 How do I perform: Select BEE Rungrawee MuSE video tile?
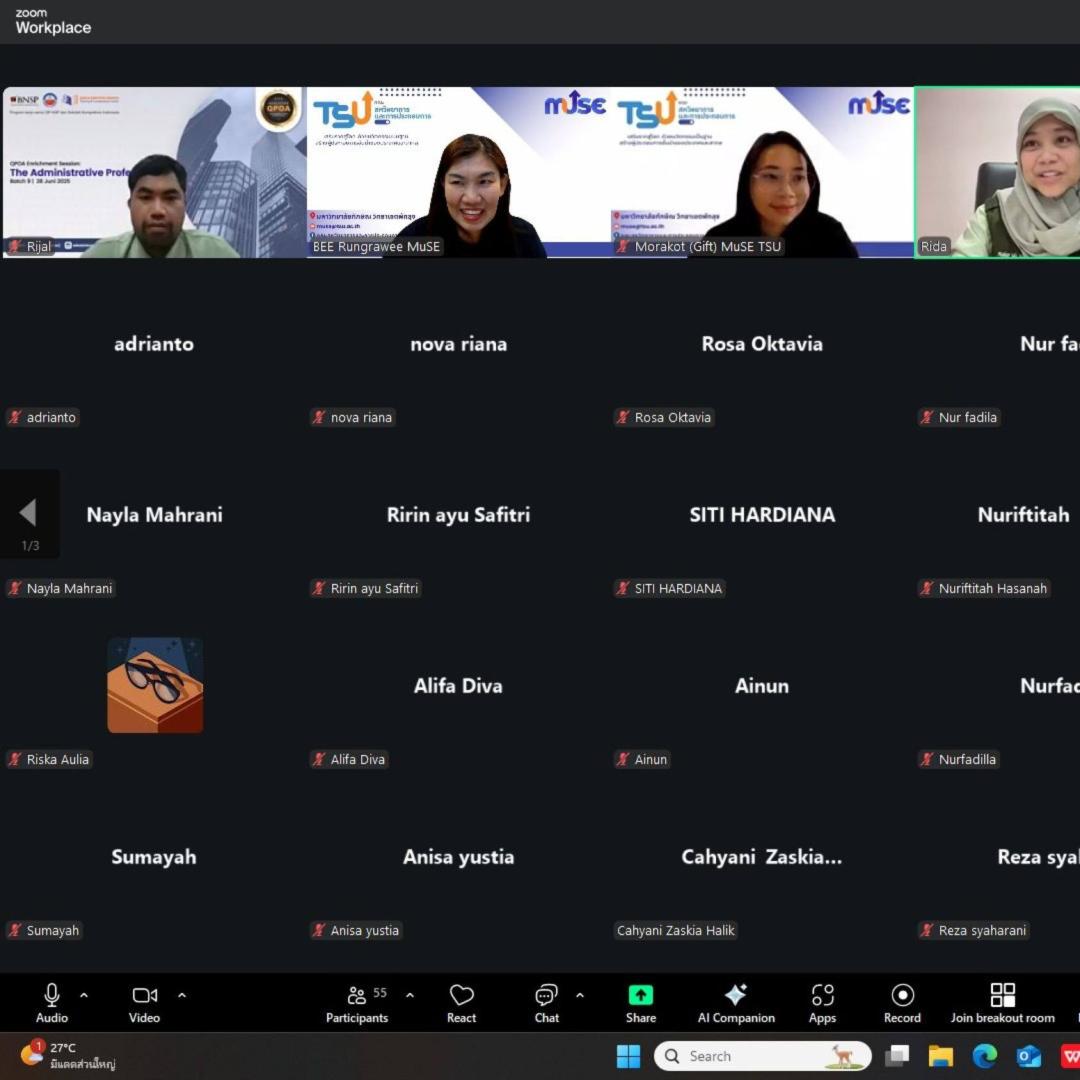(x=458, y=172)
